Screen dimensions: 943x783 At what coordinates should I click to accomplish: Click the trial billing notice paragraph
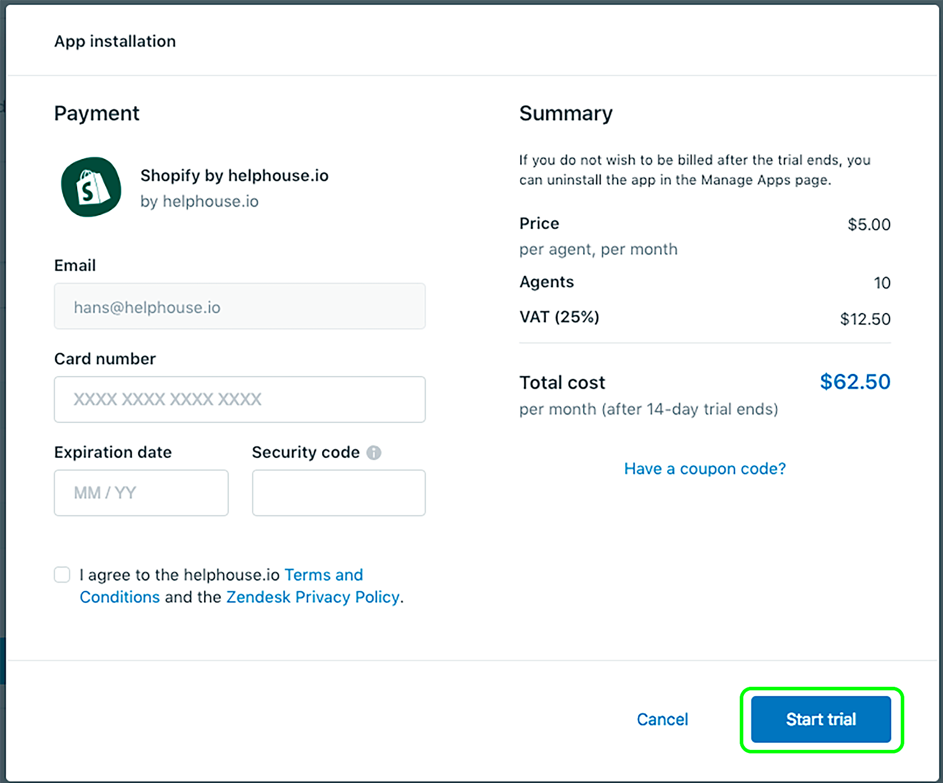[x=695, y=170]
